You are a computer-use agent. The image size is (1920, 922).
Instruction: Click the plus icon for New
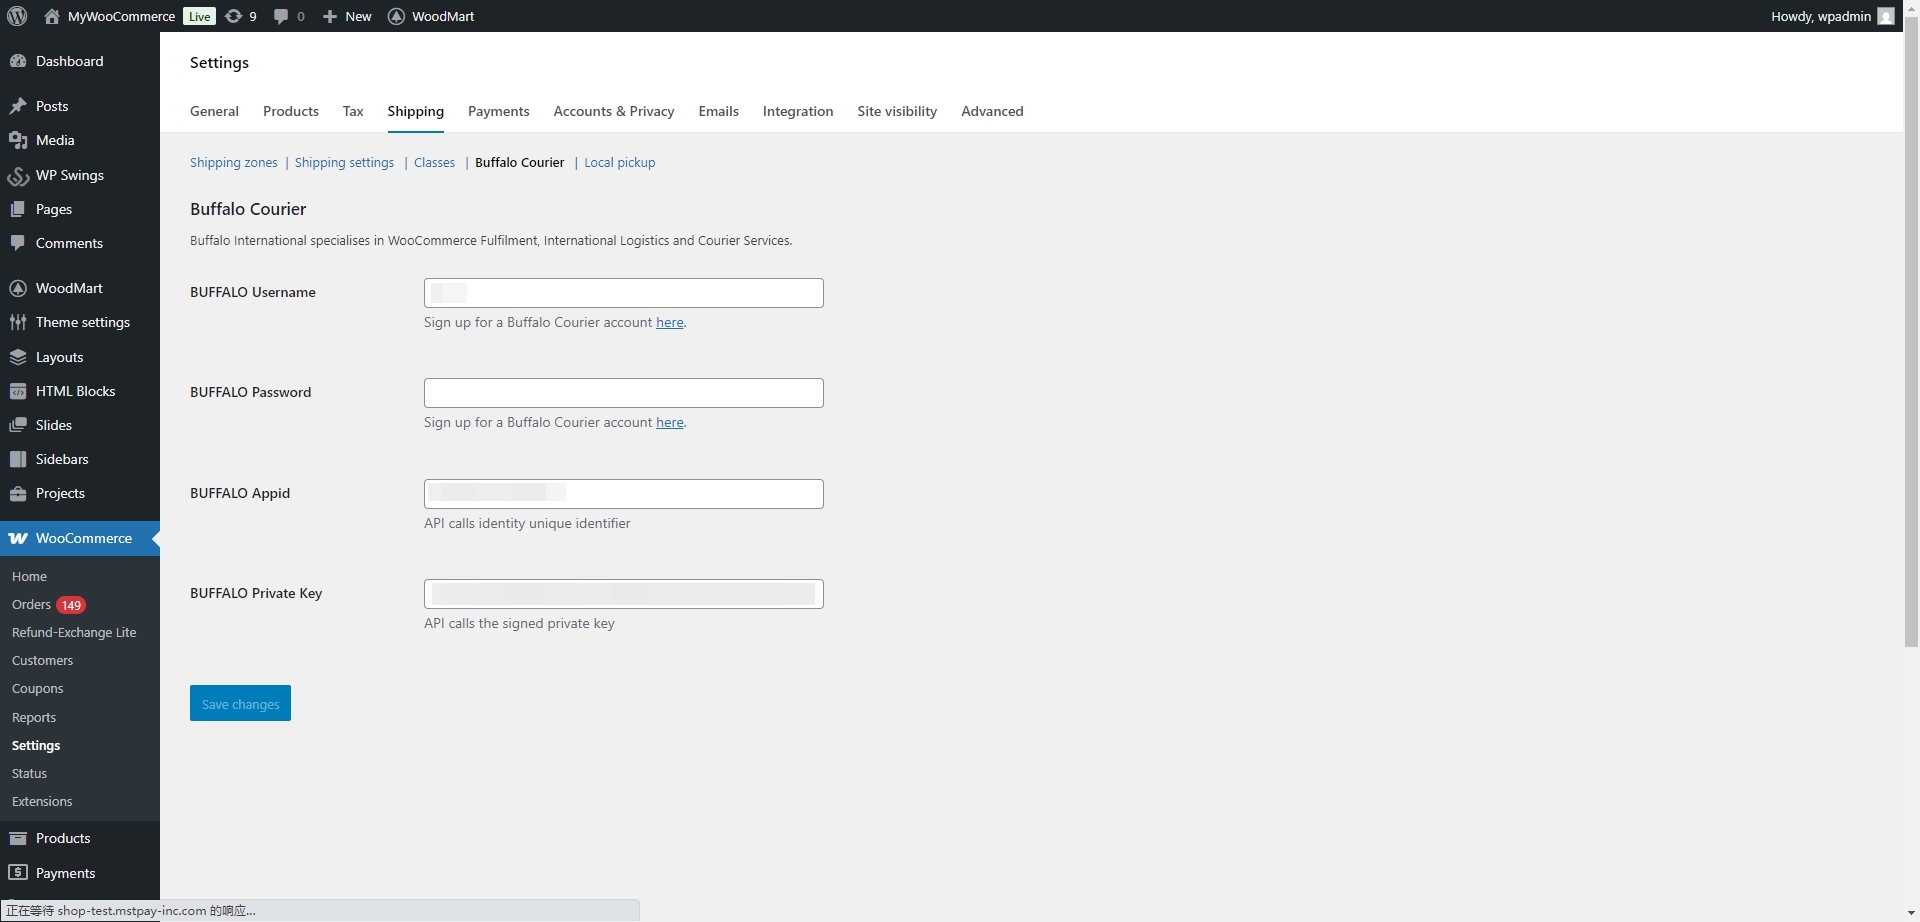pos(330,16)
